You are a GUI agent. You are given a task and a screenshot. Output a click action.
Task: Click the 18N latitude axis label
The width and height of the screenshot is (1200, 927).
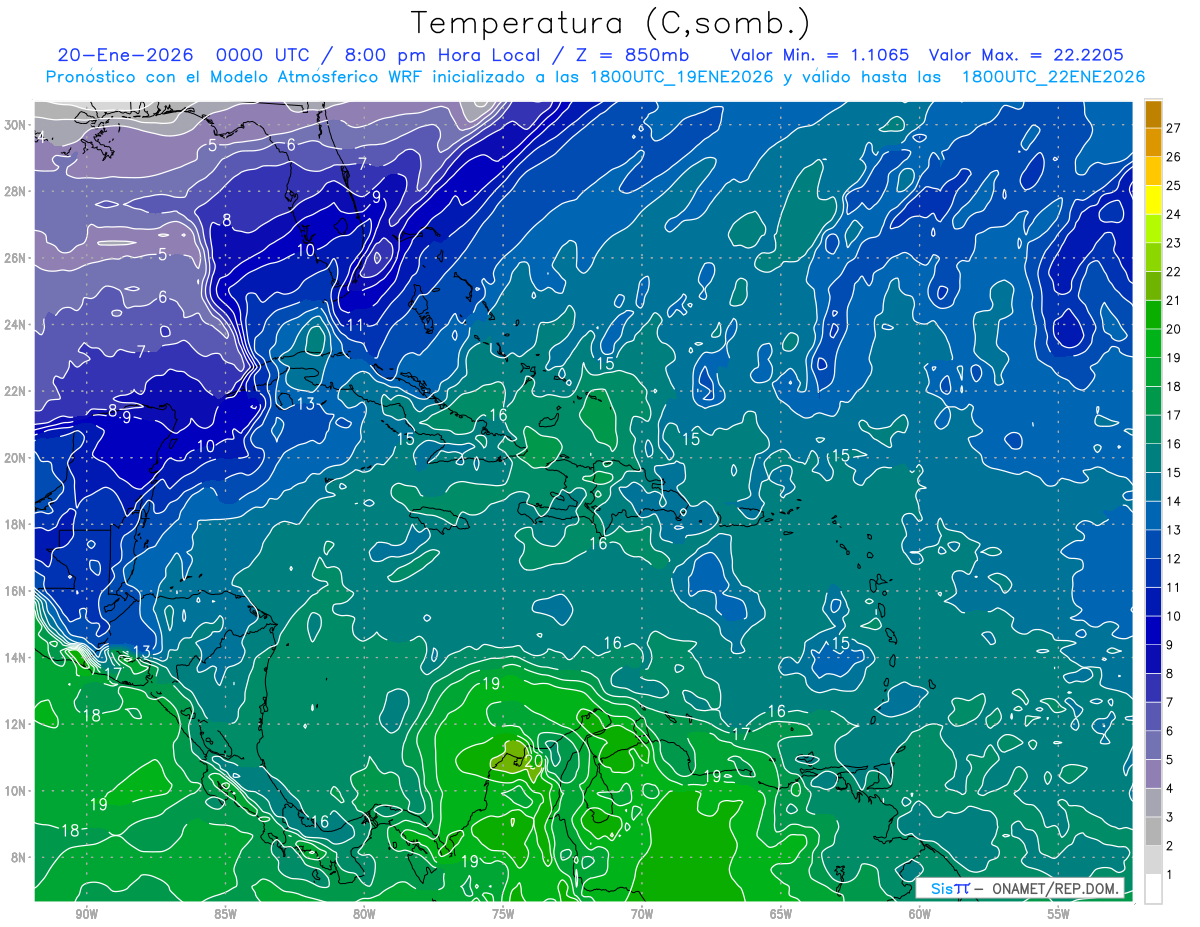15,524
